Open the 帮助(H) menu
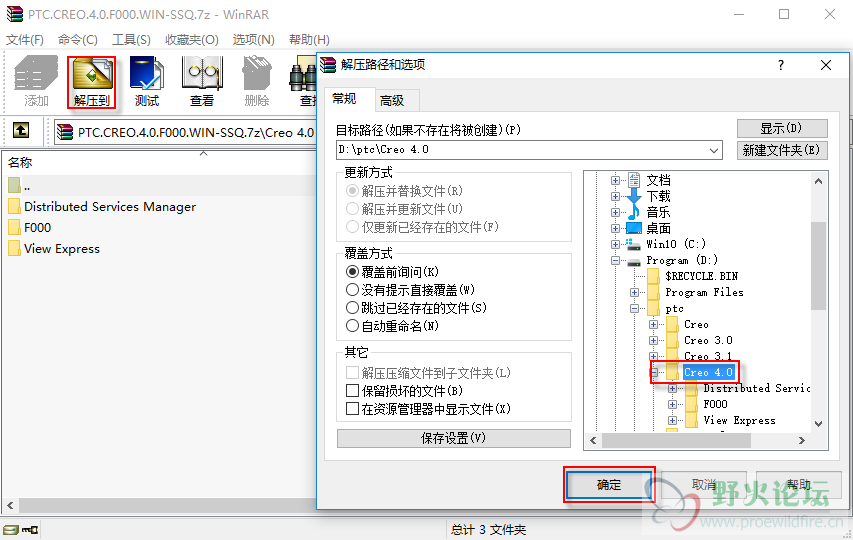 click(x=309, y=40)
